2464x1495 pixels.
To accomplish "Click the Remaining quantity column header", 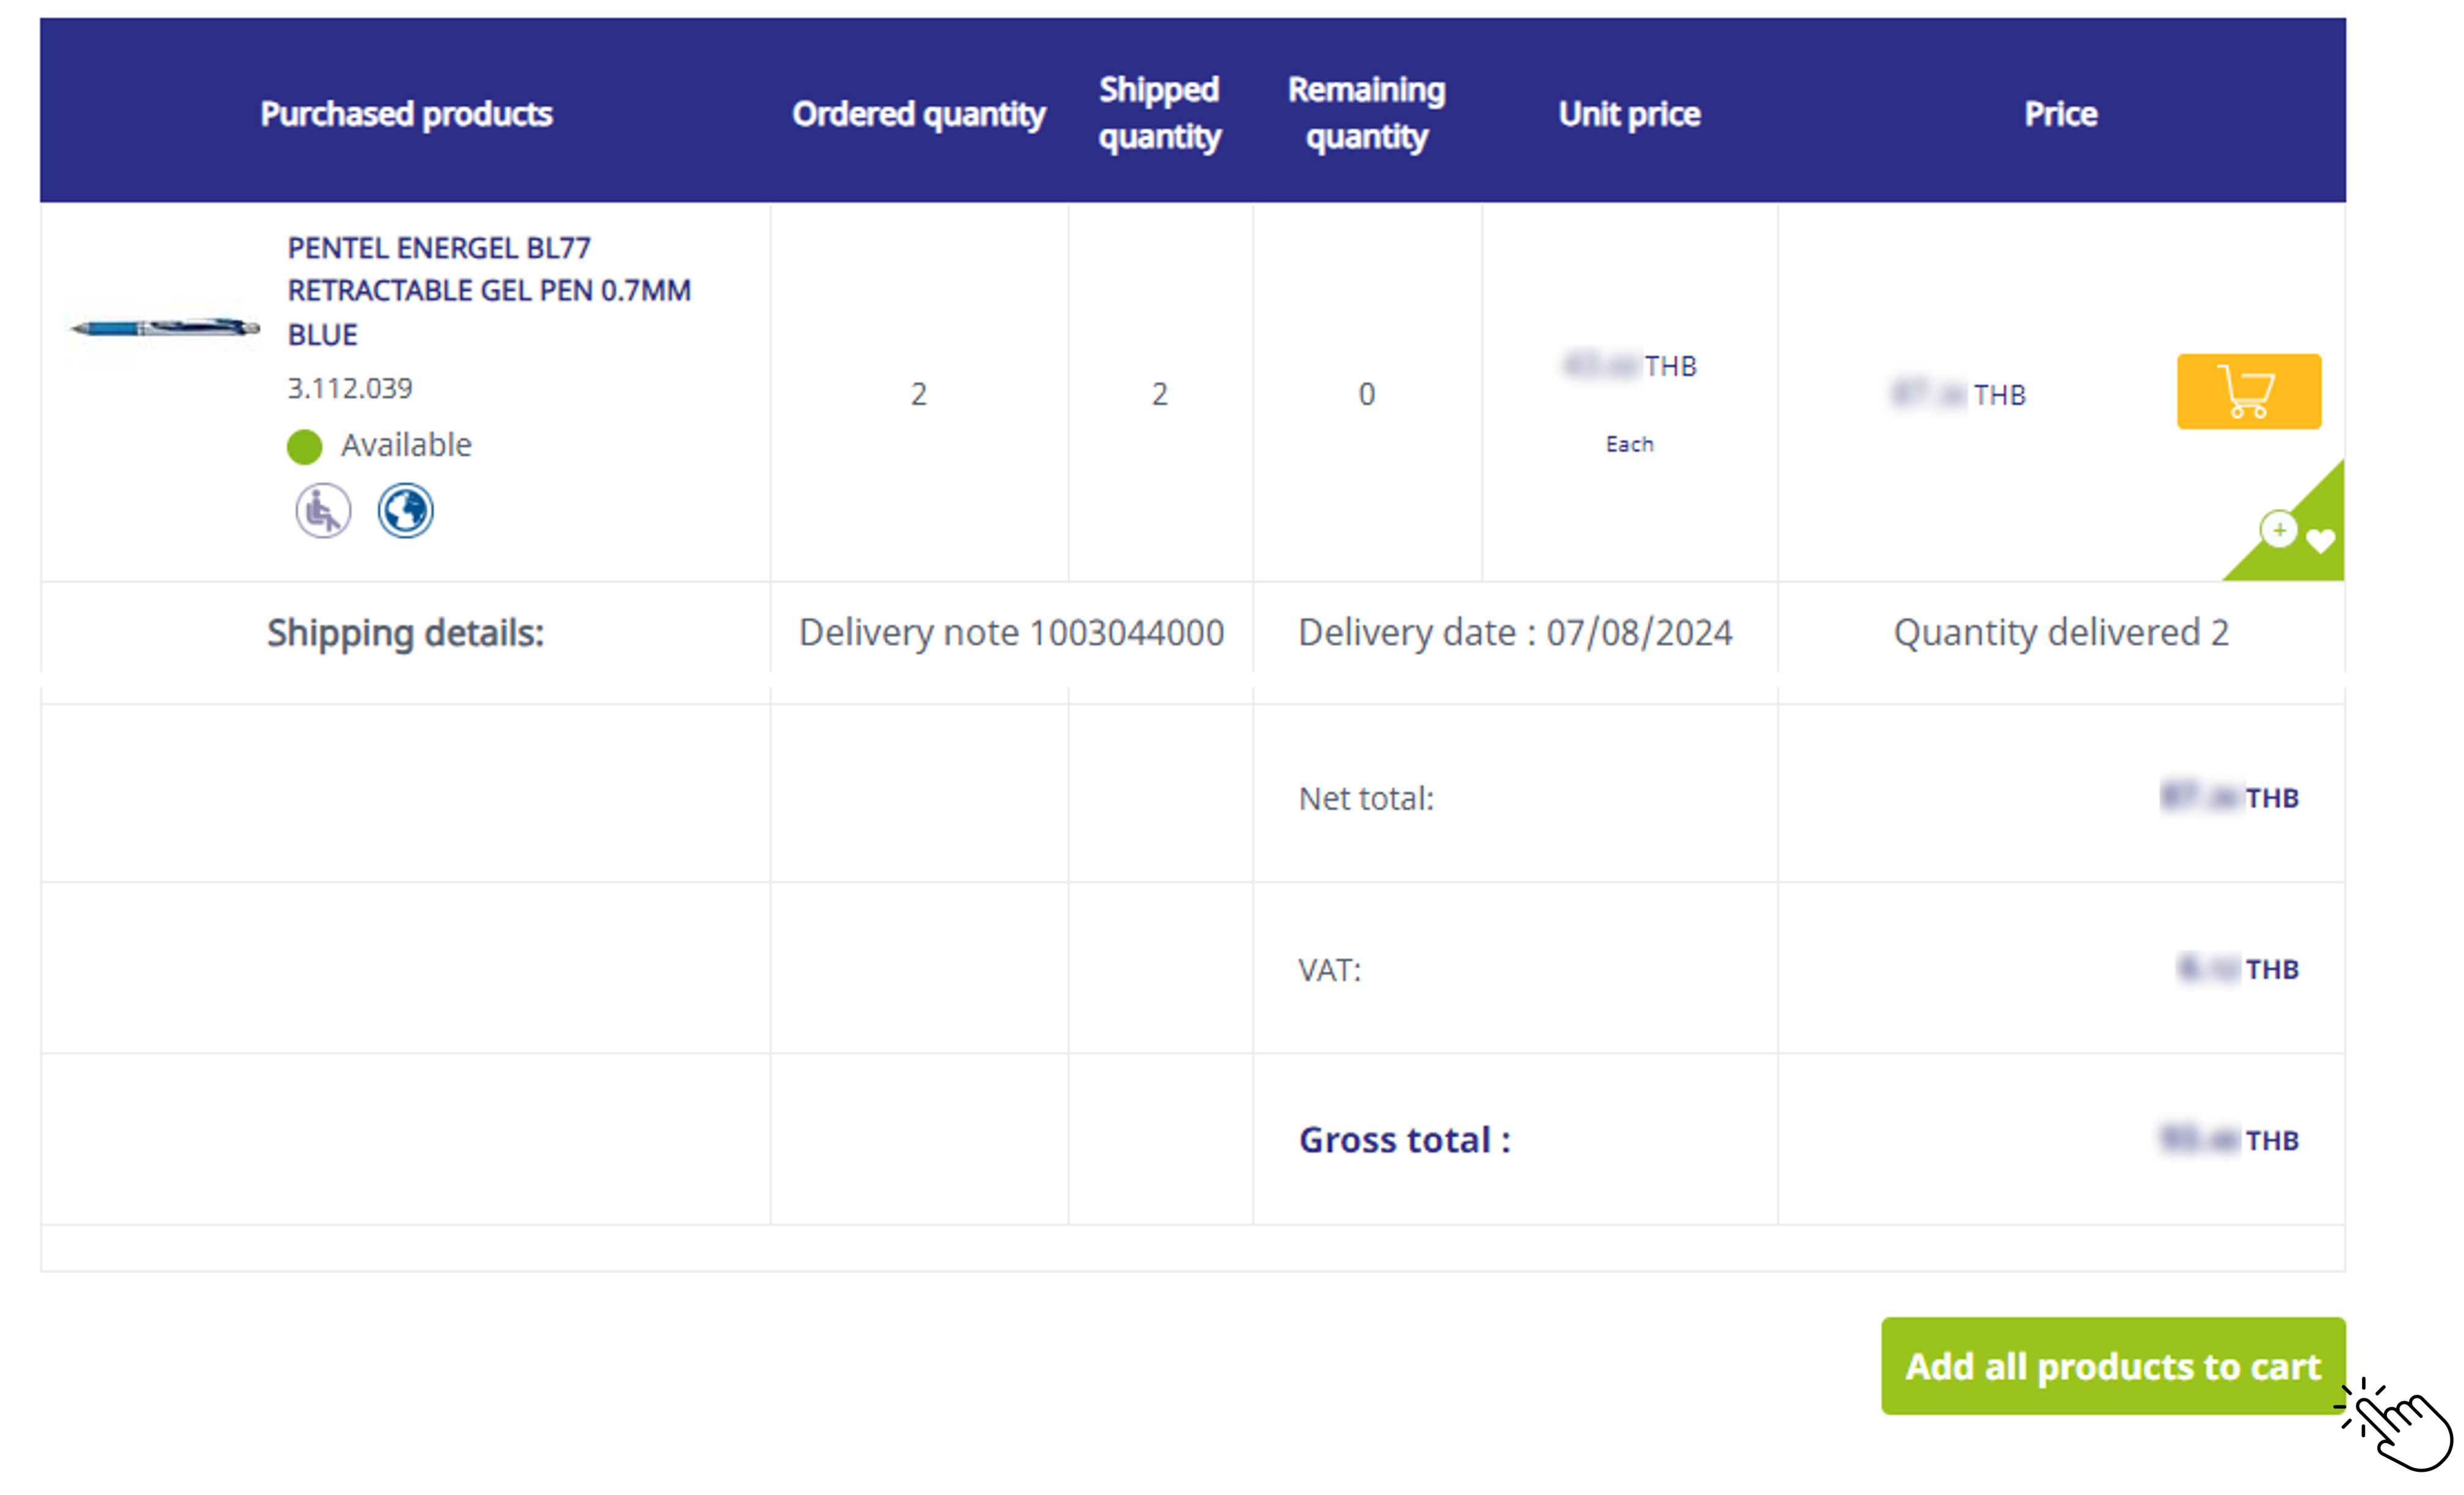I will click(1366, 112).
